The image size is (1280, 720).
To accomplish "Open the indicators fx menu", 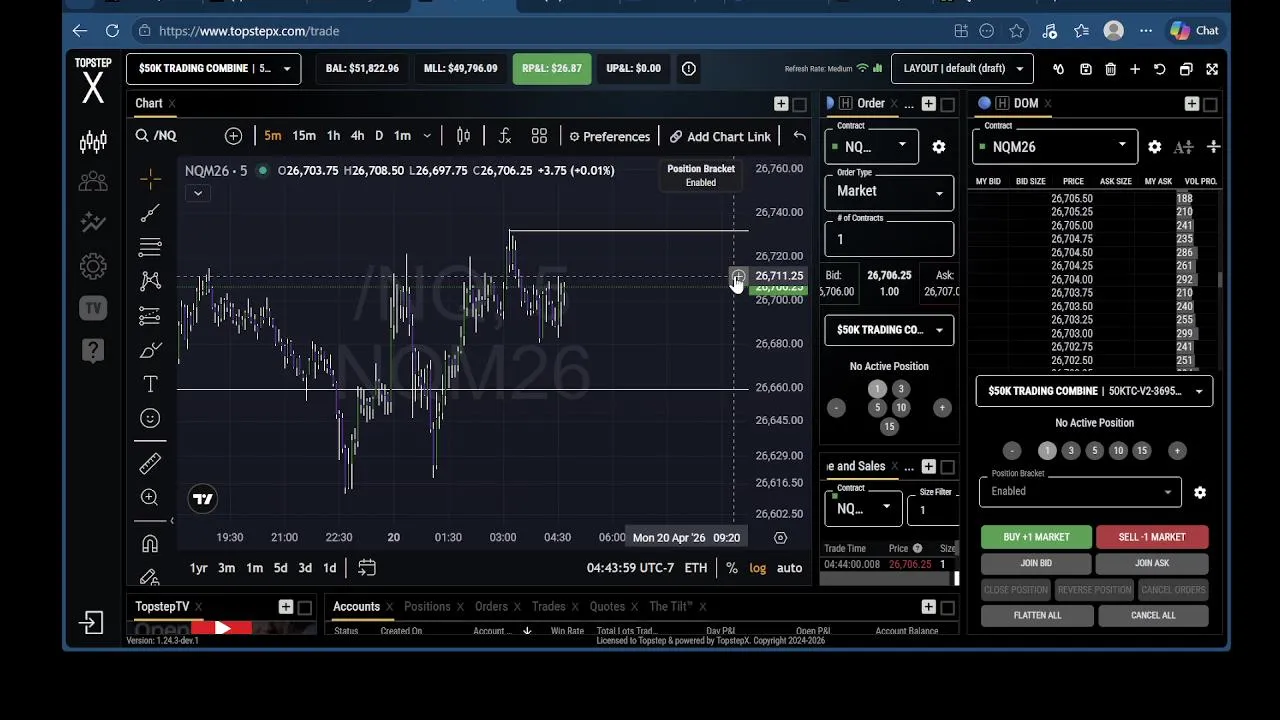I will [505, 136].
